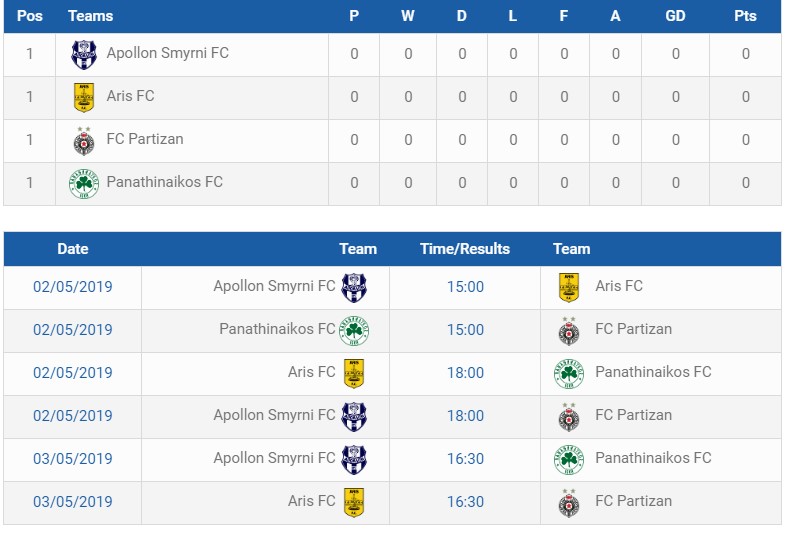811x534 pixels.
Task: Click first 02/05/2019 date link
Action: (72, 287)
